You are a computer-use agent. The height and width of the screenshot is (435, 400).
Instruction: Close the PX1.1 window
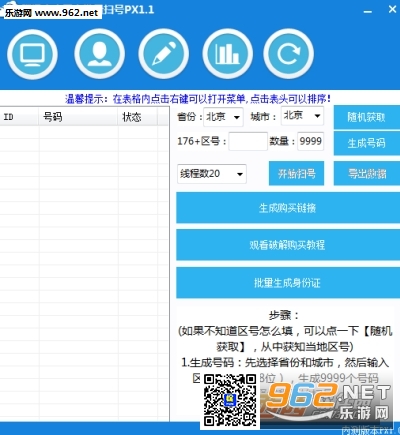pyautogui.click(x=392, y=9)
